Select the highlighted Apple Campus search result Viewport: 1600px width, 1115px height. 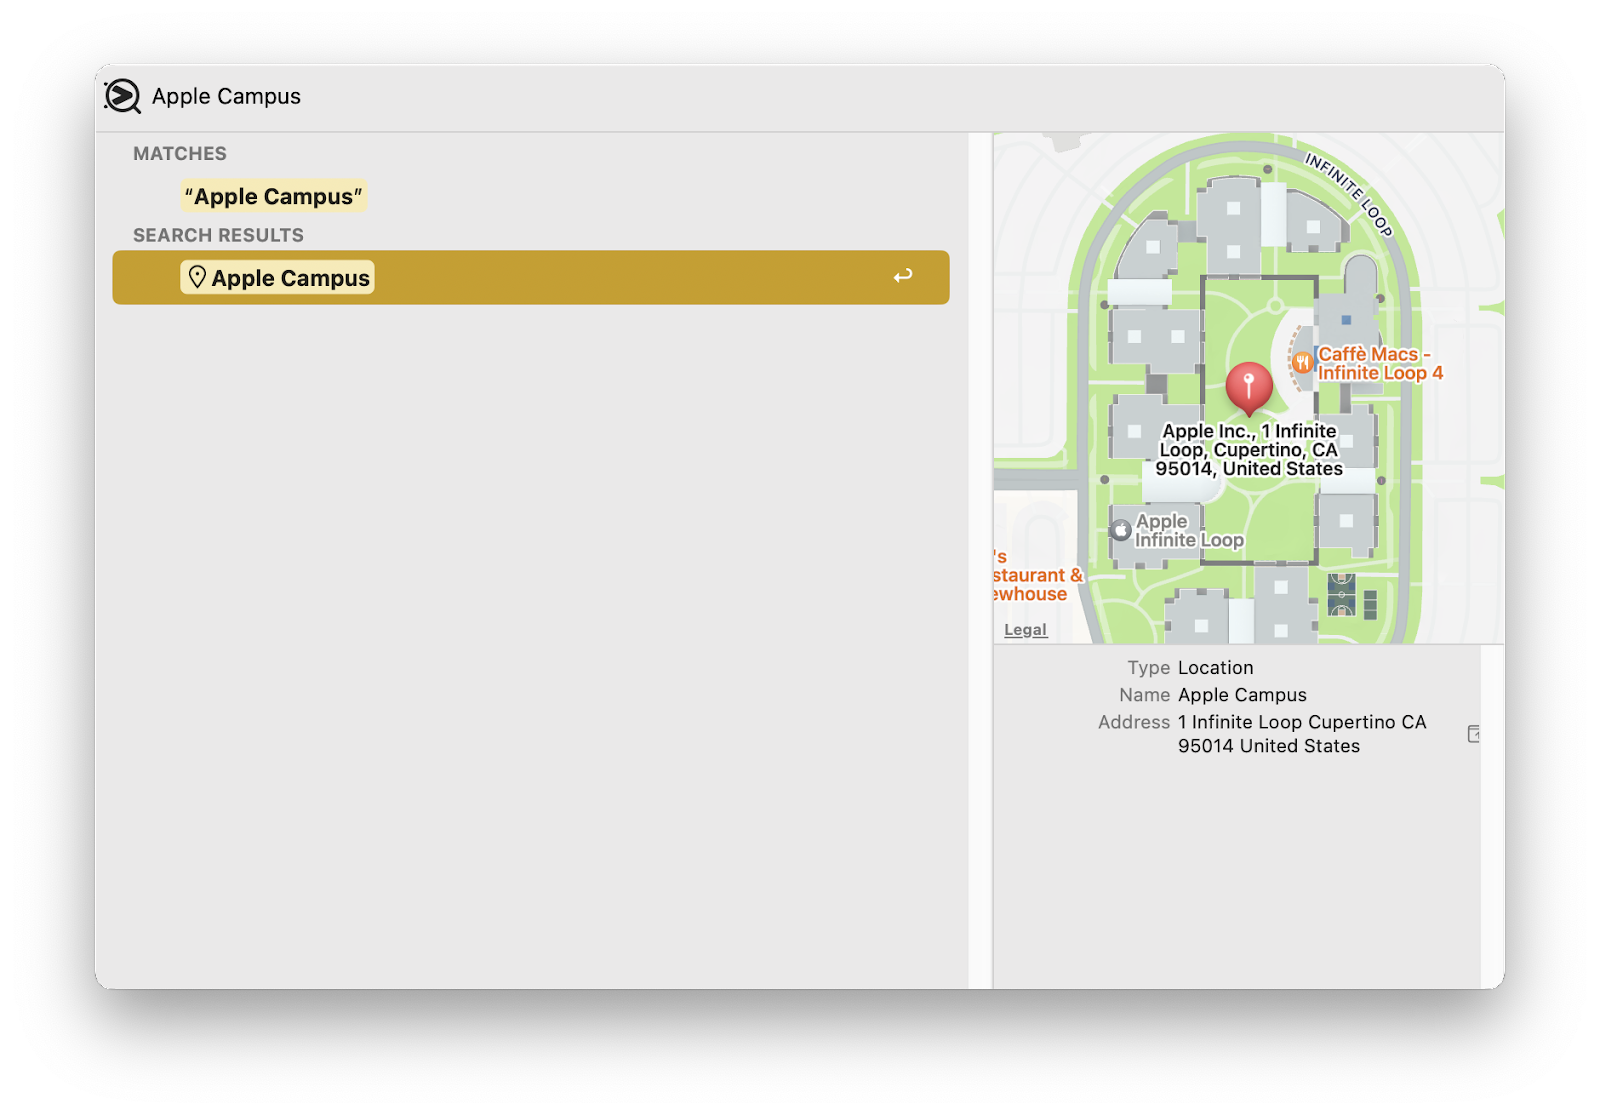coord(290,277)
